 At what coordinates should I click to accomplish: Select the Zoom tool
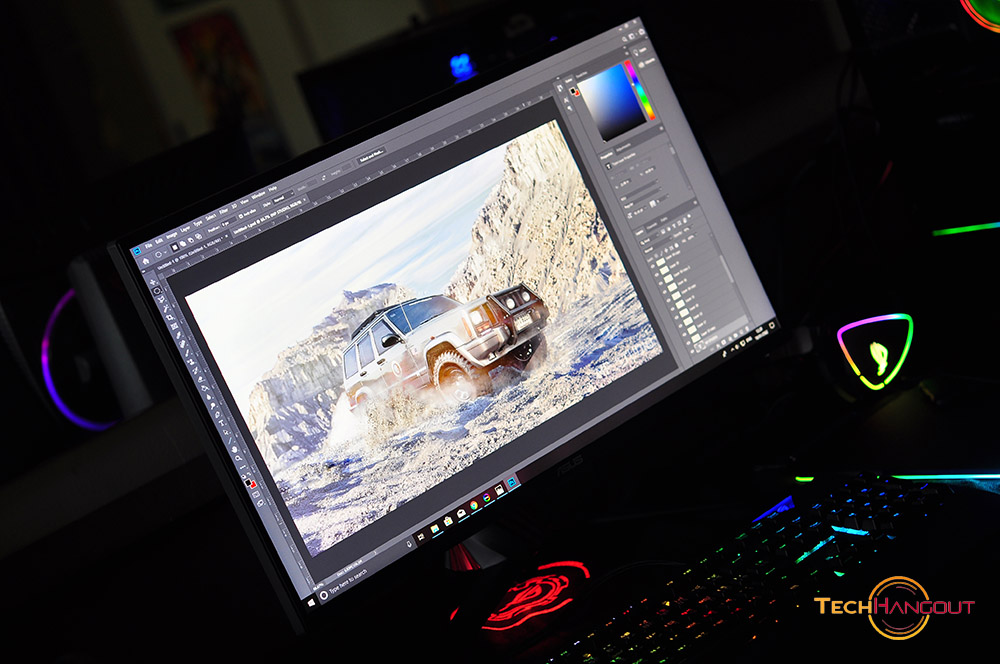[238, 459]
